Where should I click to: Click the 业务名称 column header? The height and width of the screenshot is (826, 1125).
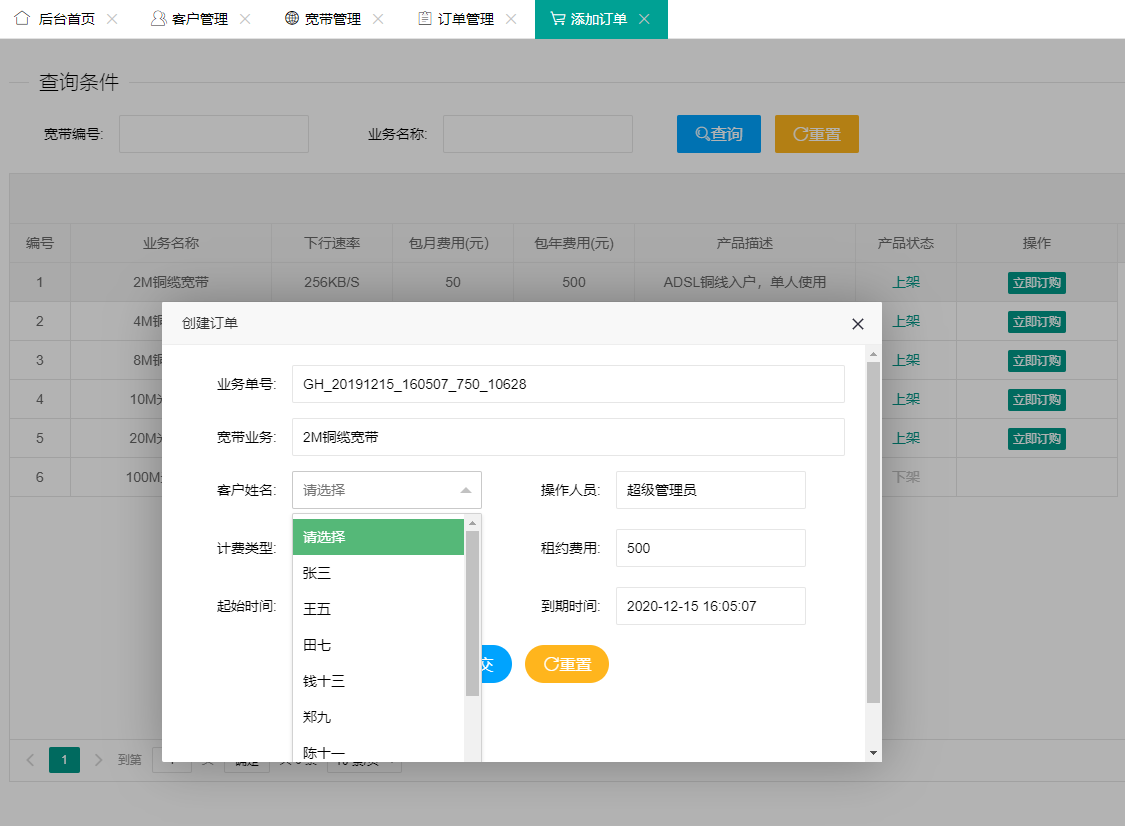click(x=171, y=243)
